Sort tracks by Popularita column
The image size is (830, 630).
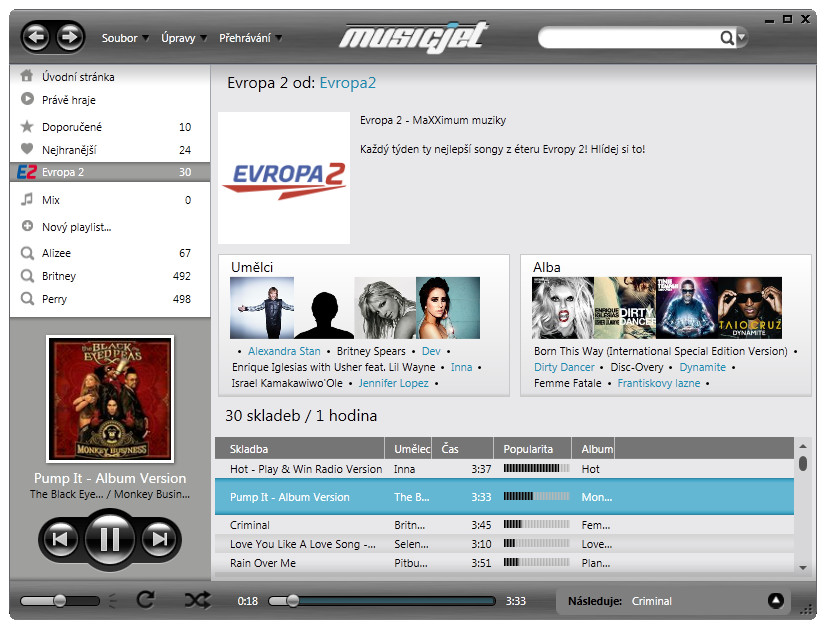[x=533, y=449]
